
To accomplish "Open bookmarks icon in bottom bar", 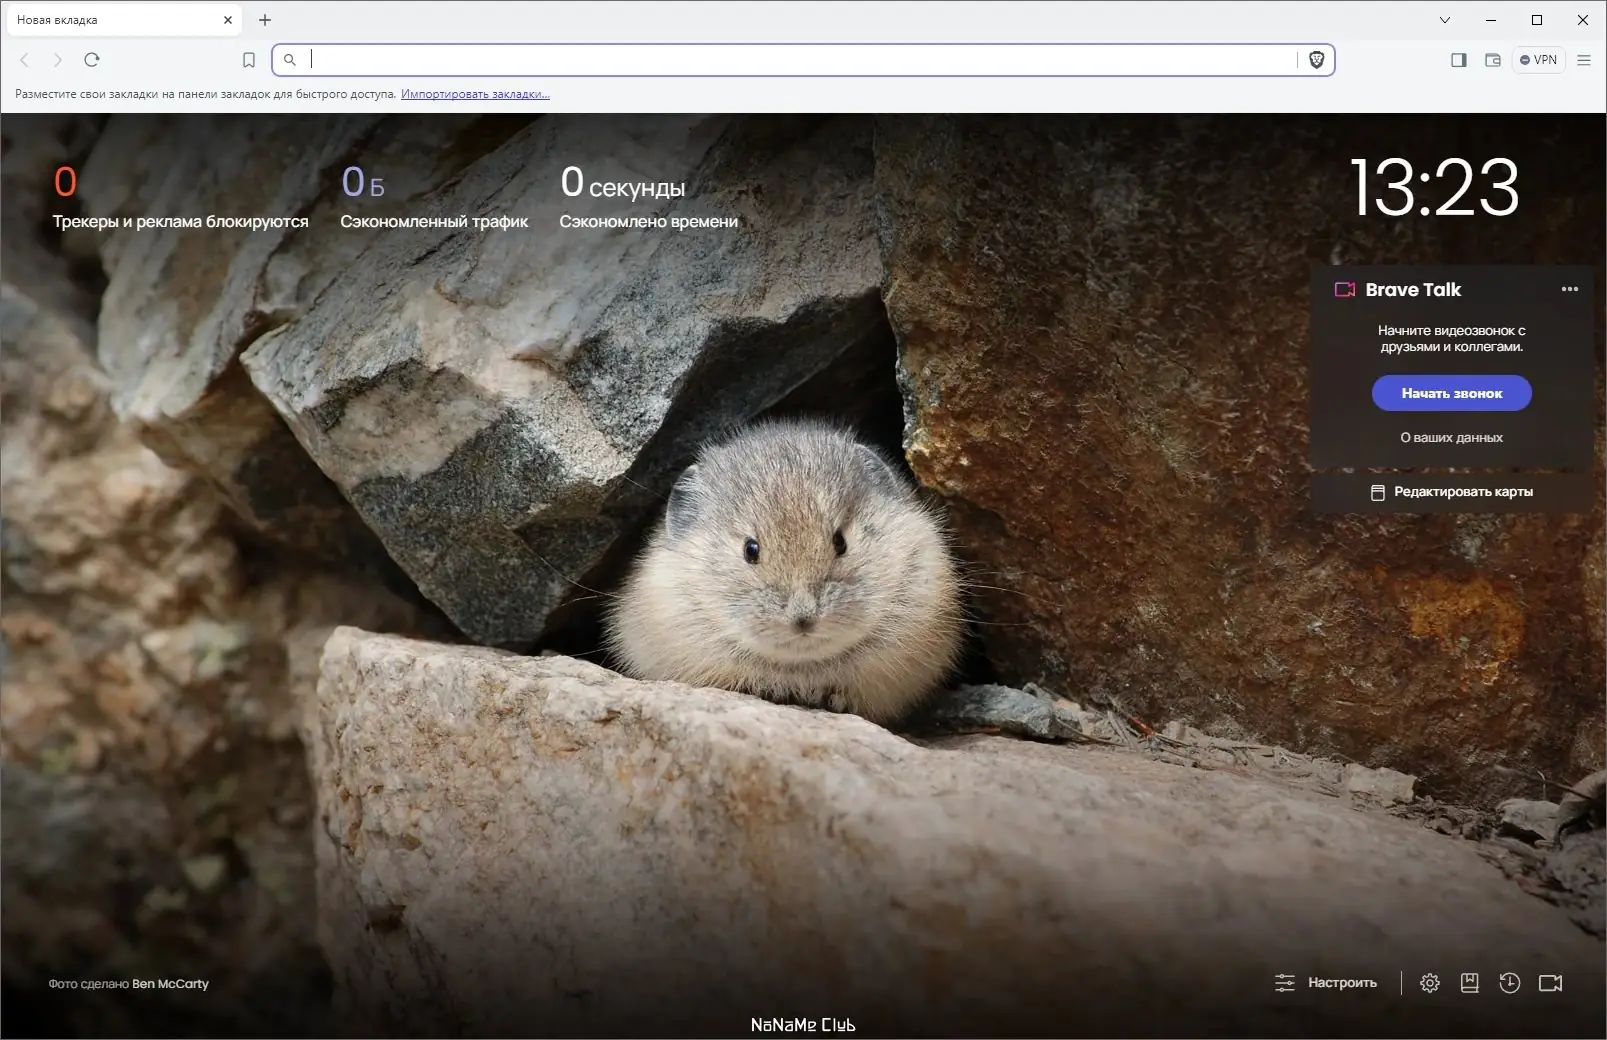I will point(1469,983).
